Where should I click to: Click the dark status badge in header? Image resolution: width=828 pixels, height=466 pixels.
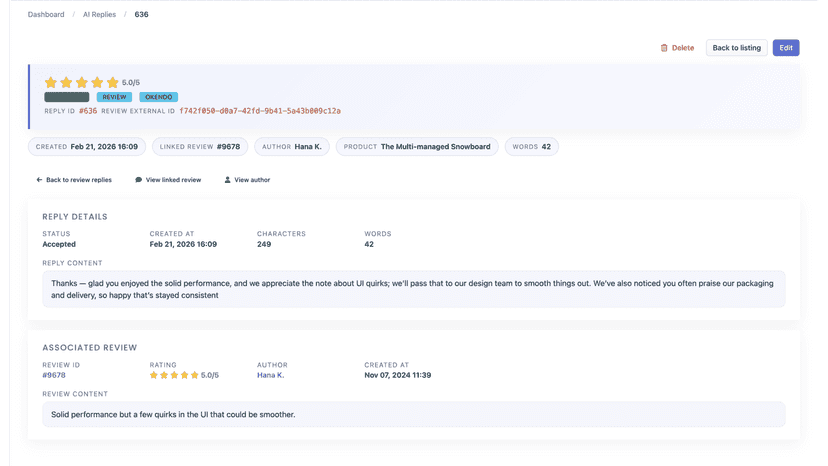[x=67, y=97]
